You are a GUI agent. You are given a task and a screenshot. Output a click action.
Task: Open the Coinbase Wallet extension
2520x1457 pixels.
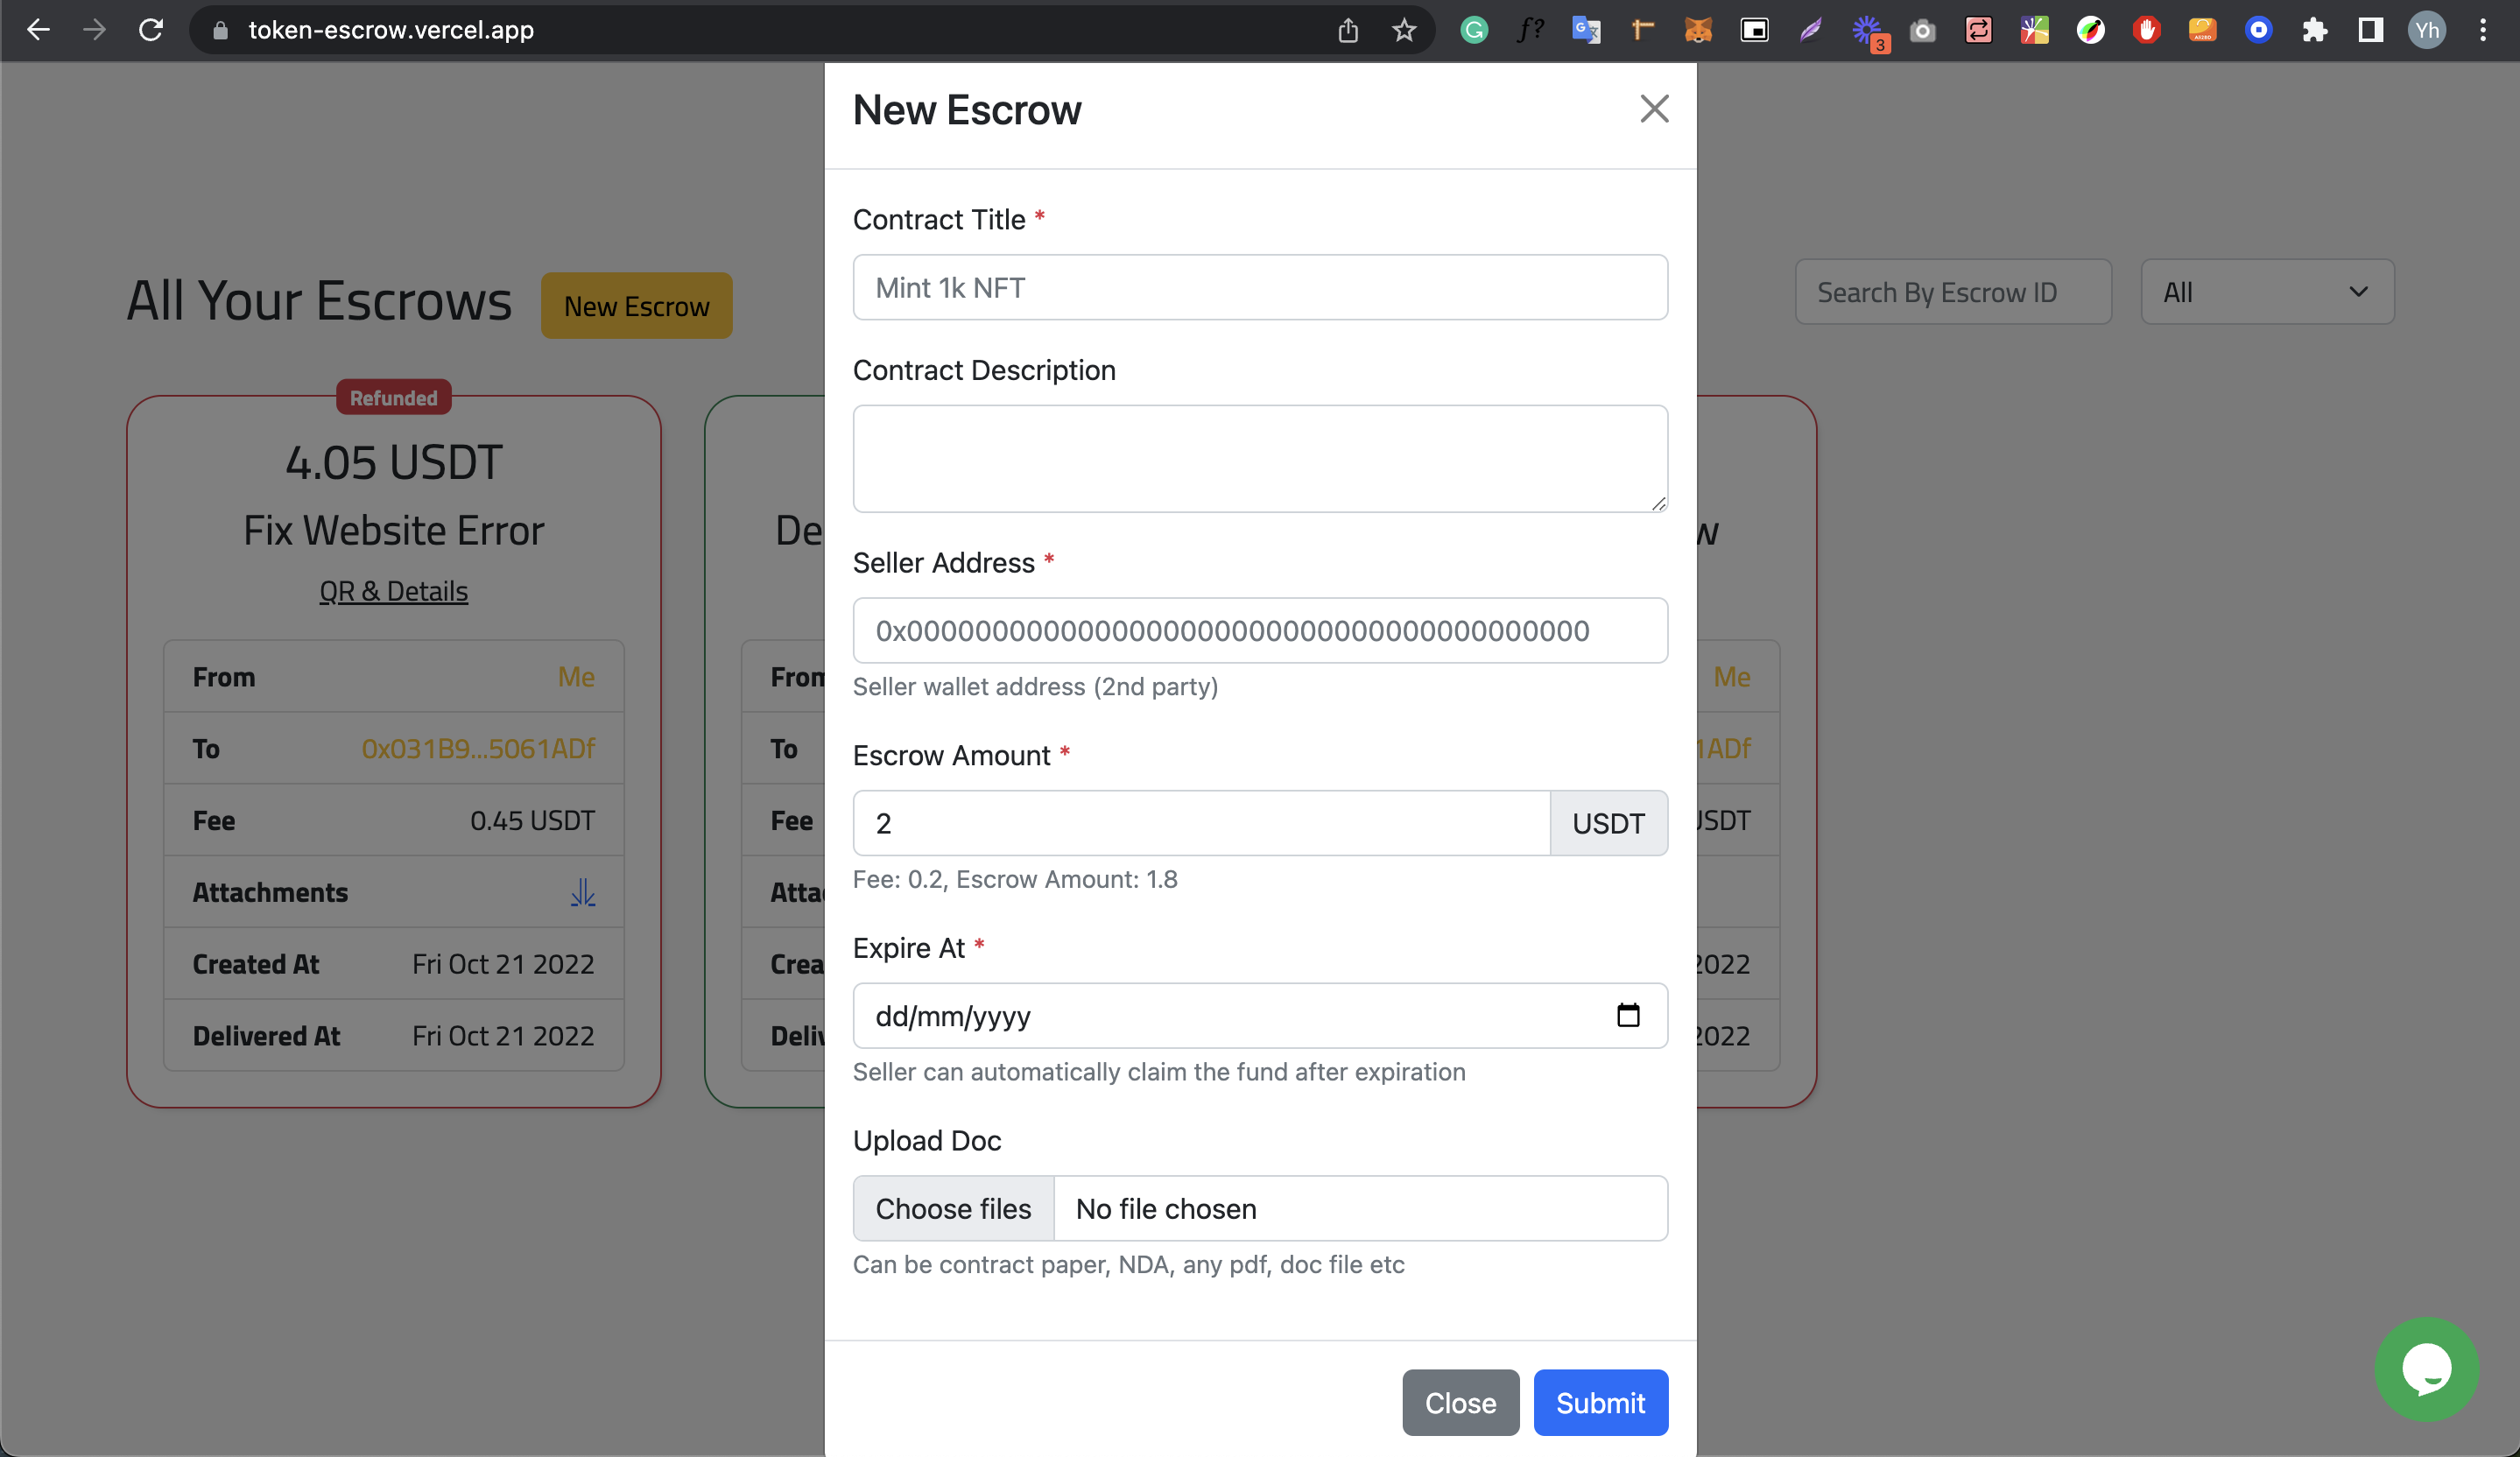coord(2258,30)
